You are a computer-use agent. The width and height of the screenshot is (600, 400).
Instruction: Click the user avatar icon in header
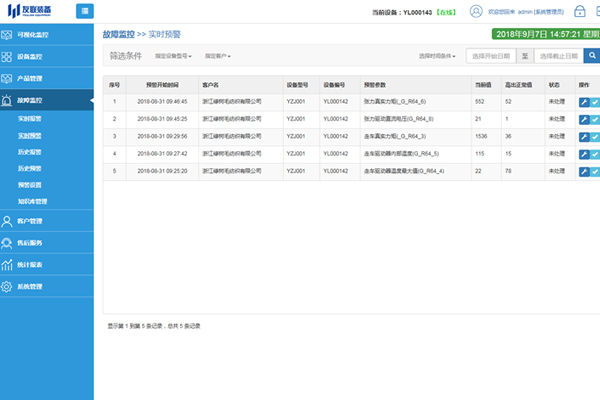(476, 12)
